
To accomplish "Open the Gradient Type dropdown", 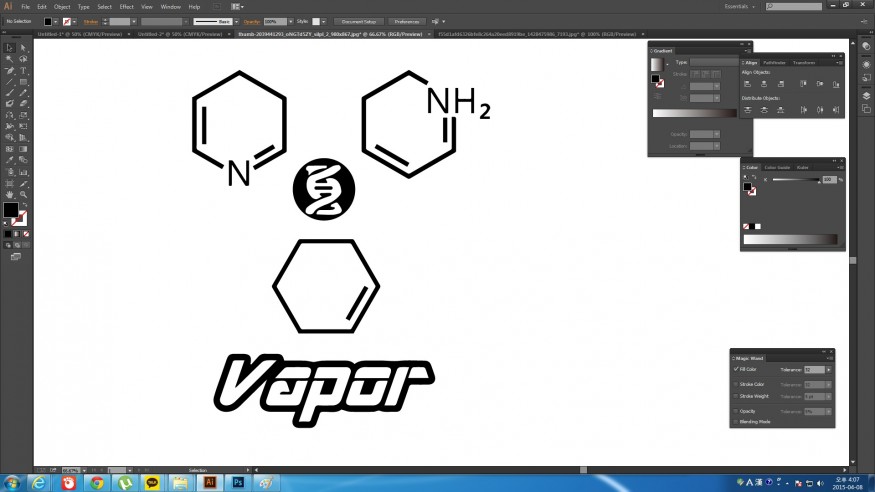I will coord(715,62).
